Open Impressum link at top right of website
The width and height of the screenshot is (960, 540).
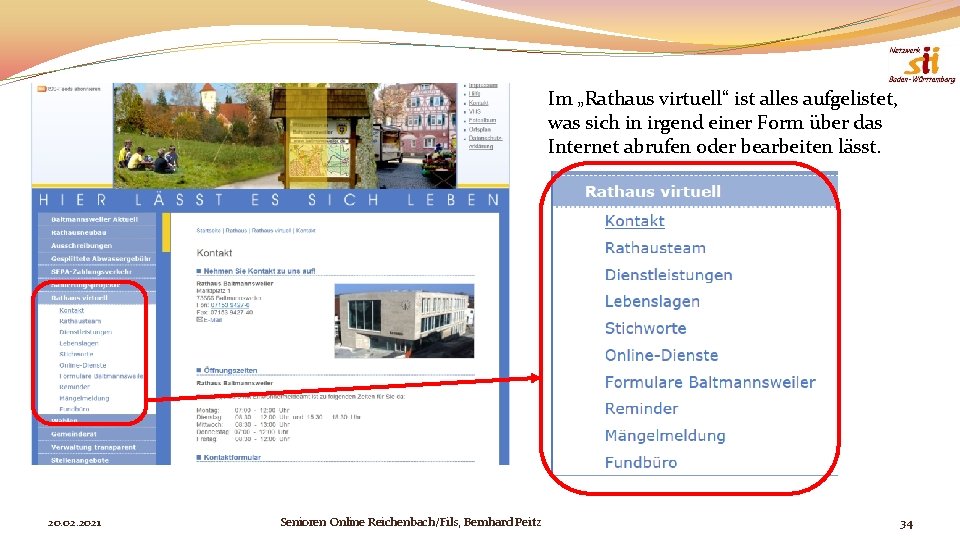click(x=483, y=86)
